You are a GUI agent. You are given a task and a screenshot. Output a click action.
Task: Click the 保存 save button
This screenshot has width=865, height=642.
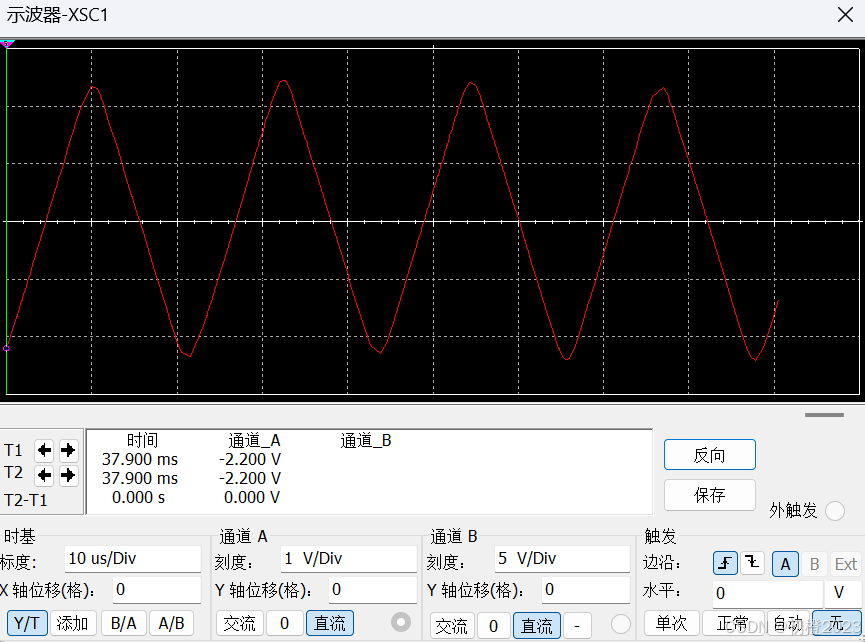tap(709, 495)
